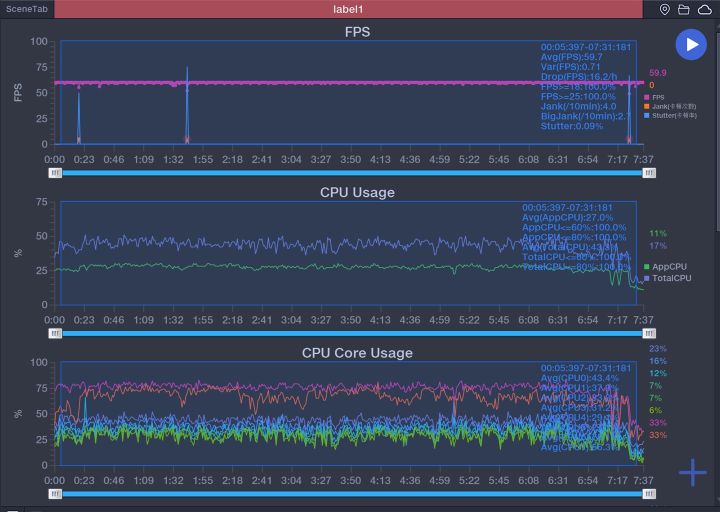Click the cloud upload icon
The image size is (720, 512).
point(704,9)
